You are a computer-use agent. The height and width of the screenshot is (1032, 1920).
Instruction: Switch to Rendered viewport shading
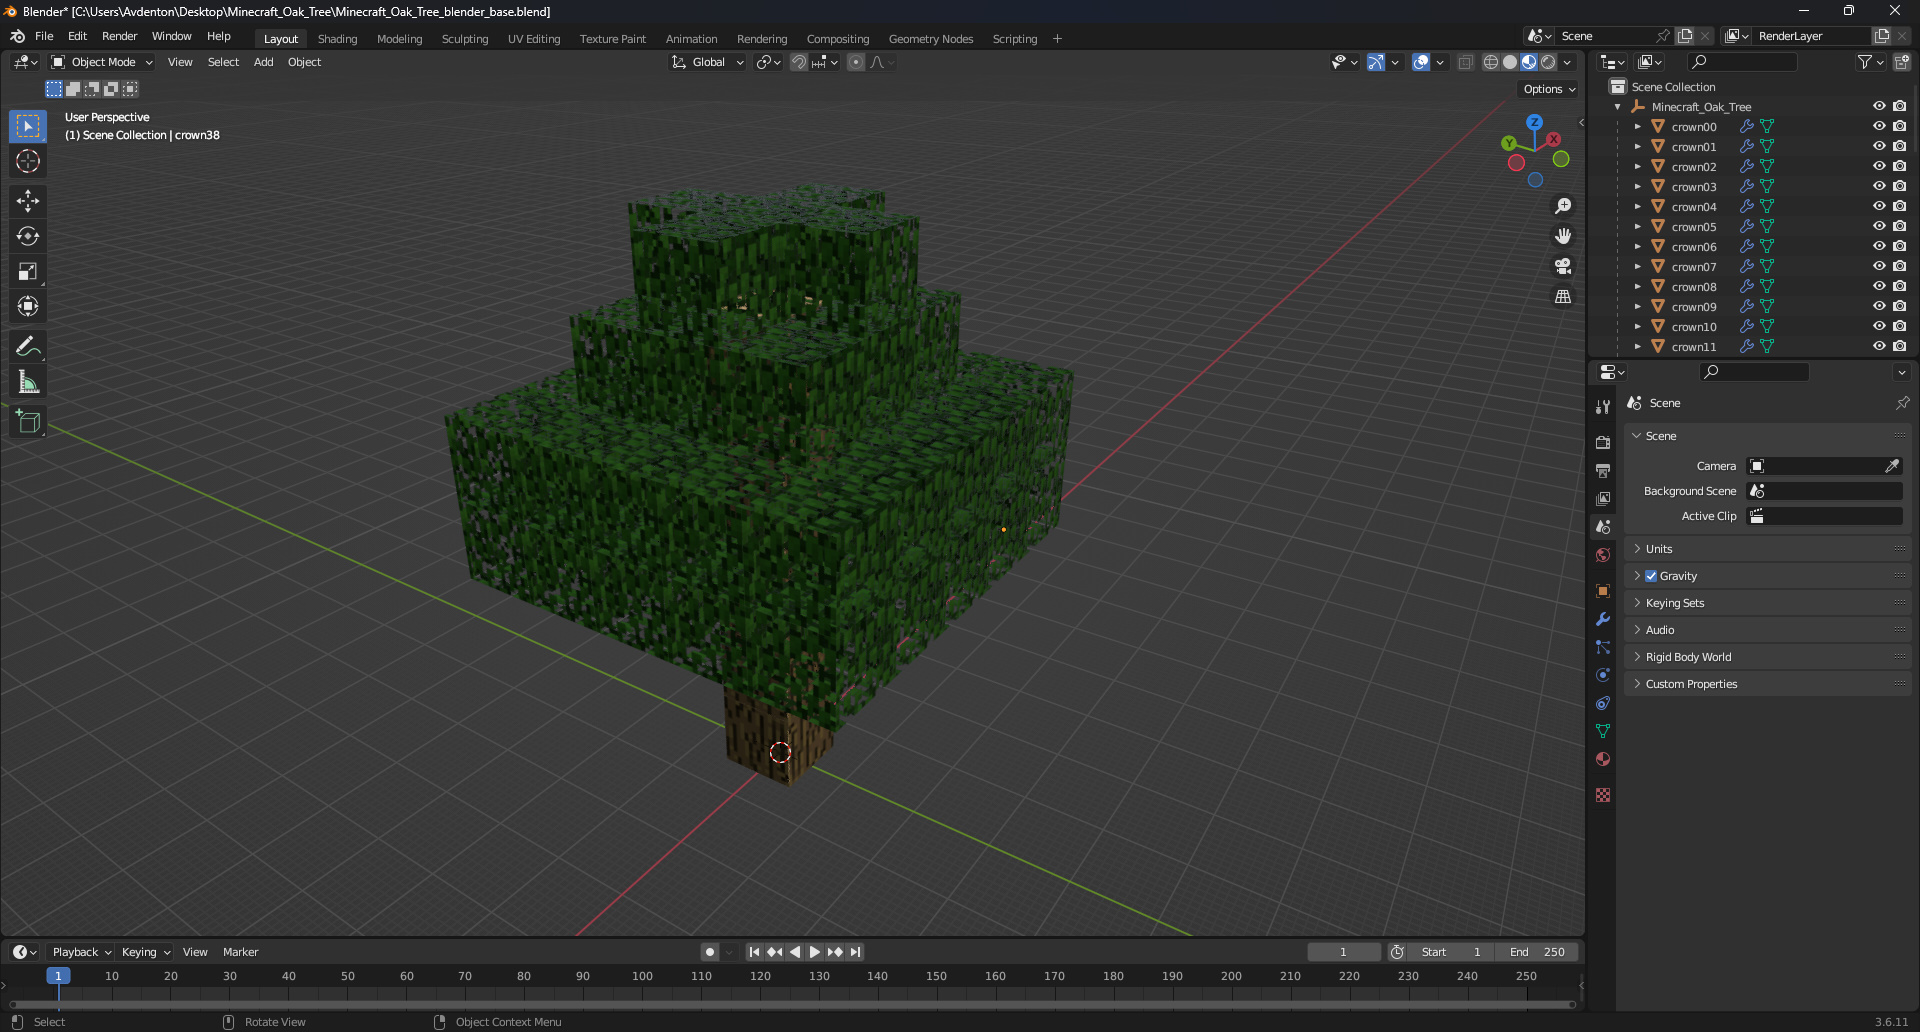point(1548,62)
